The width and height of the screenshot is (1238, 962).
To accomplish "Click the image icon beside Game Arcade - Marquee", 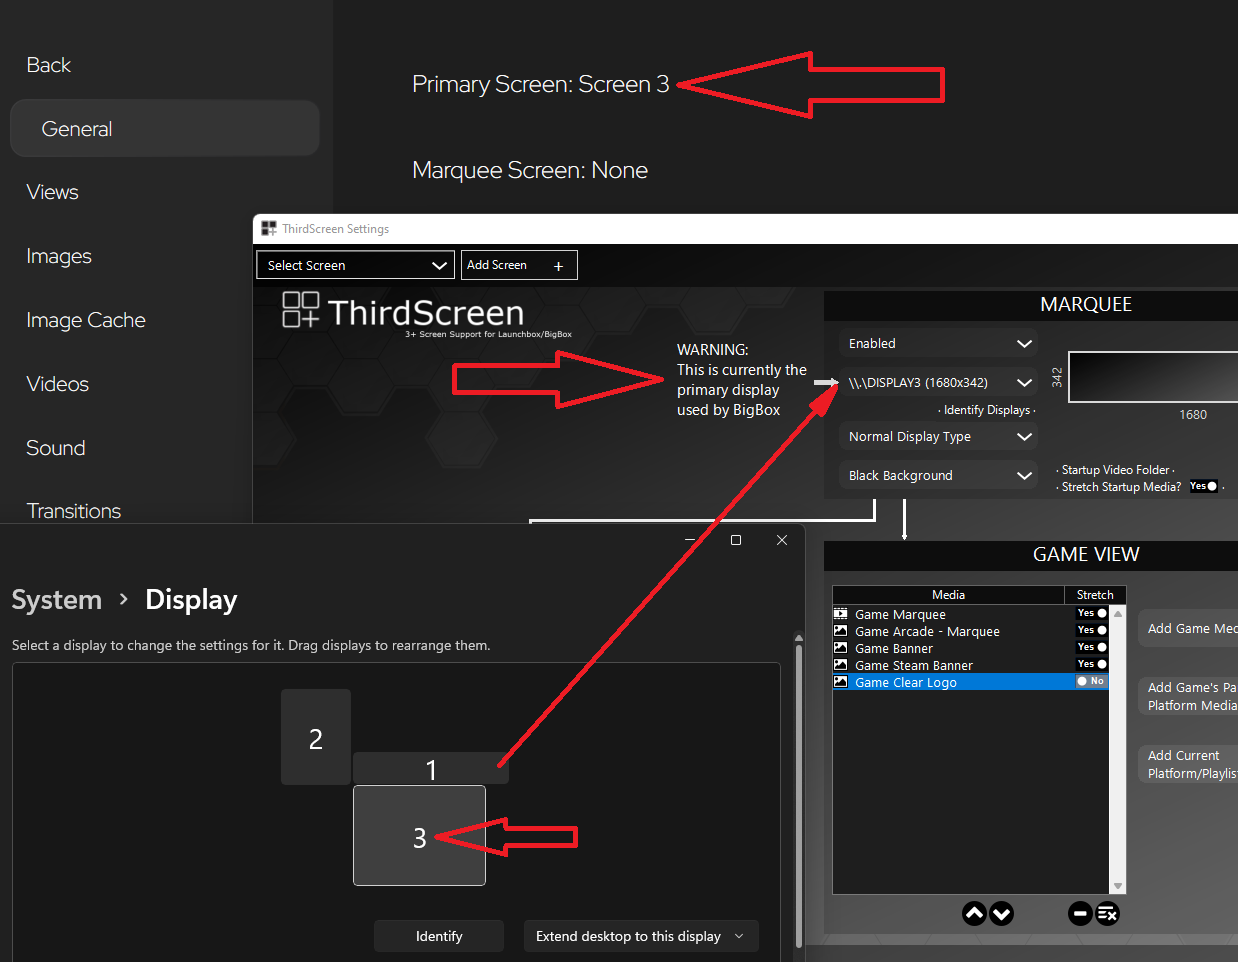I will (x=841, y=631).
